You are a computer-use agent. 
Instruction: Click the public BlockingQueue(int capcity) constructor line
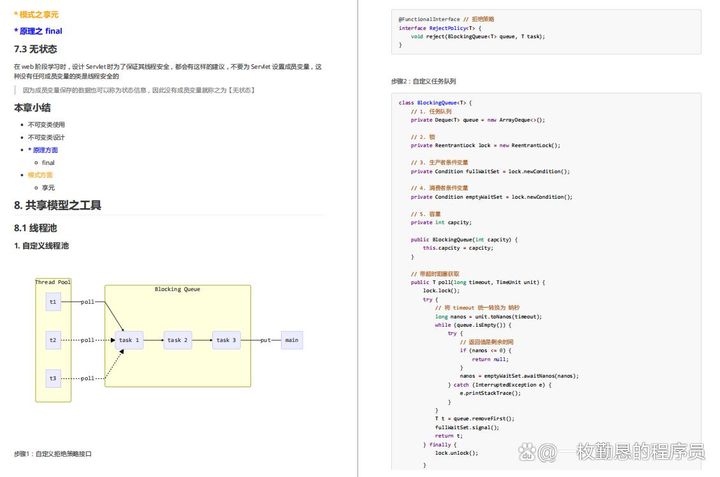coord(464,240)
